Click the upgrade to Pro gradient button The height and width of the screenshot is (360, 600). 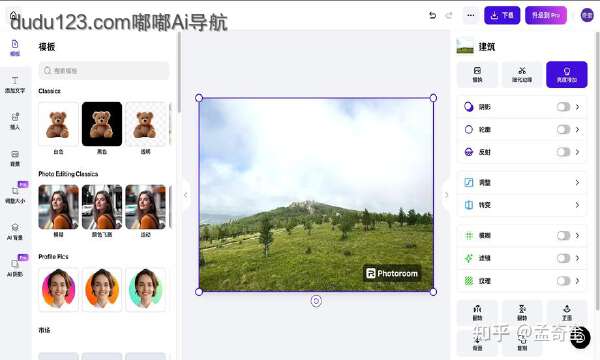click(x=546, y=15)
